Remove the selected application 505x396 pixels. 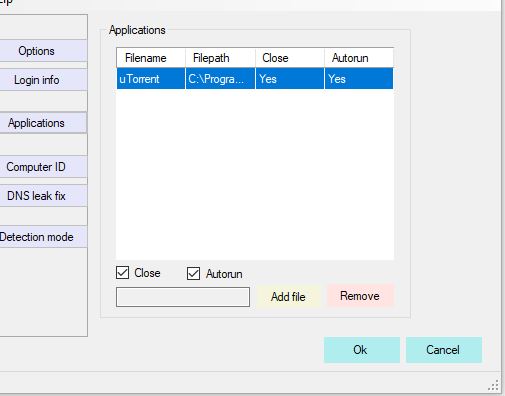[x=360, y=296]
